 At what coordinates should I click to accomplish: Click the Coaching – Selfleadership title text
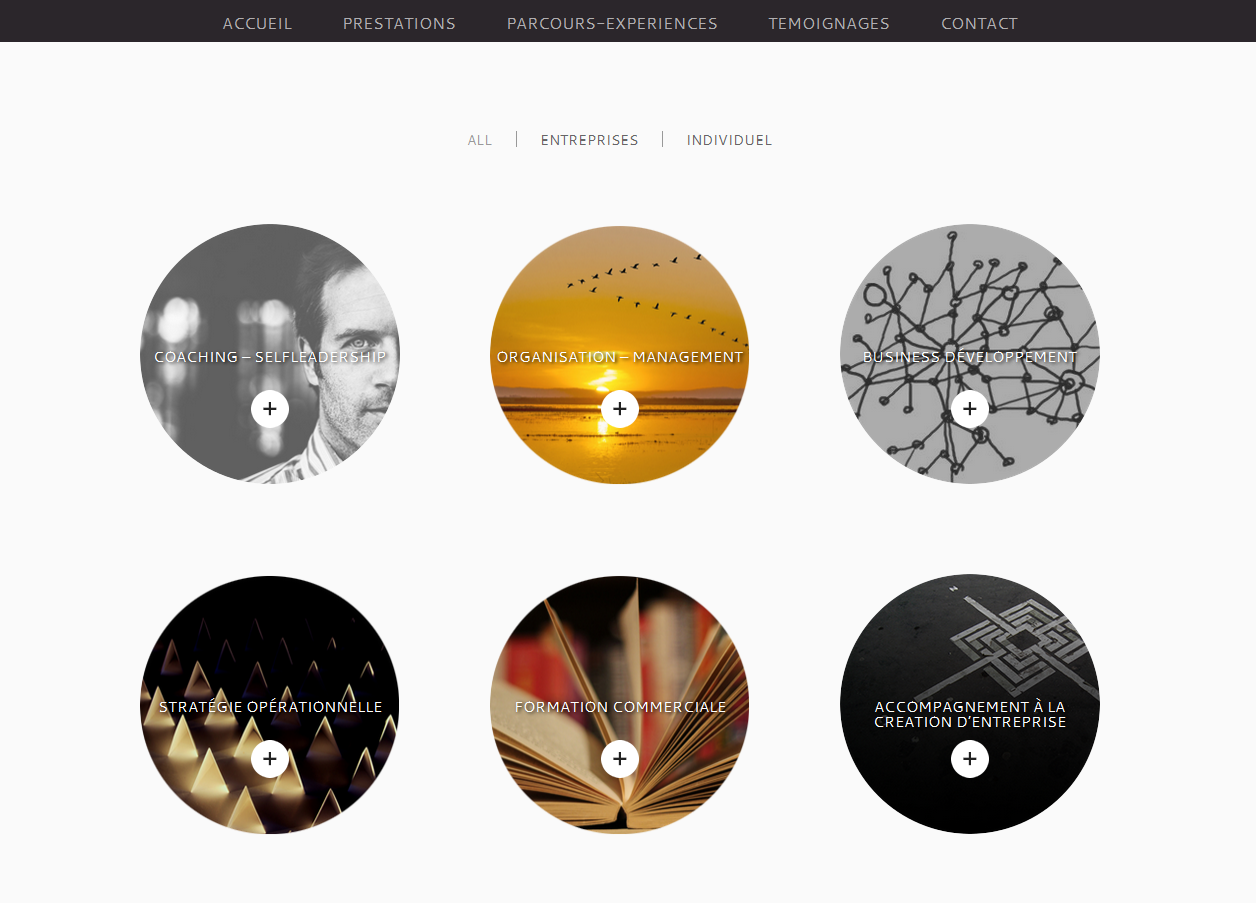click(270, 357)
